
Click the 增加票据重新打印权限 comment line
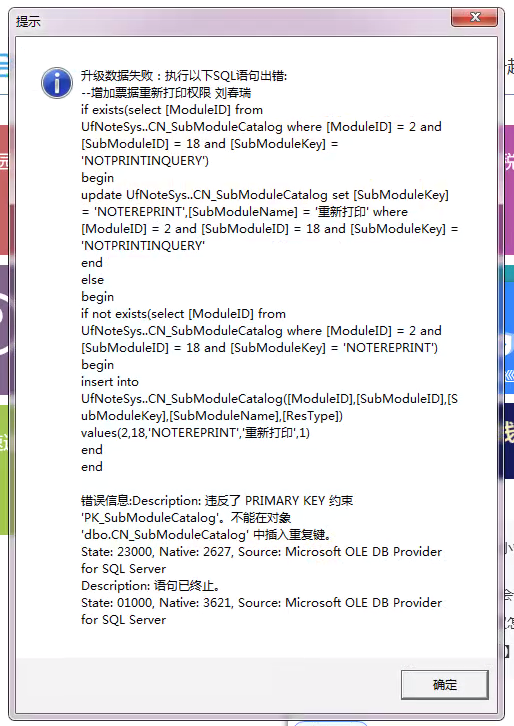166,93
